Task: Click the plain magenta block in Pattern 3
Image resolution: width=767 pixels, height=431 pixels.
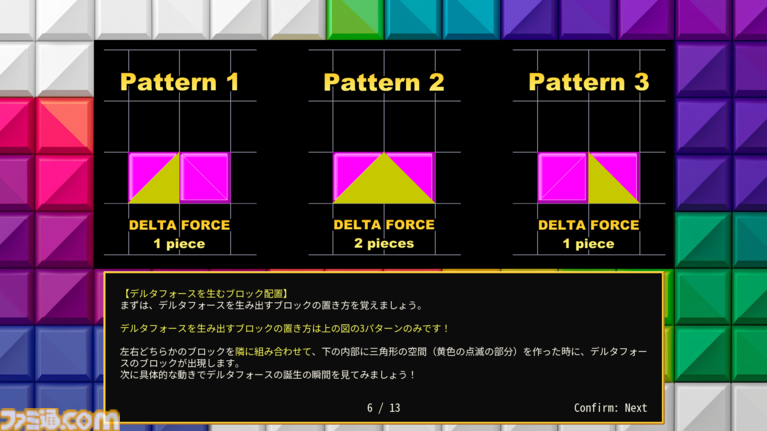Action: coord(562,177)
